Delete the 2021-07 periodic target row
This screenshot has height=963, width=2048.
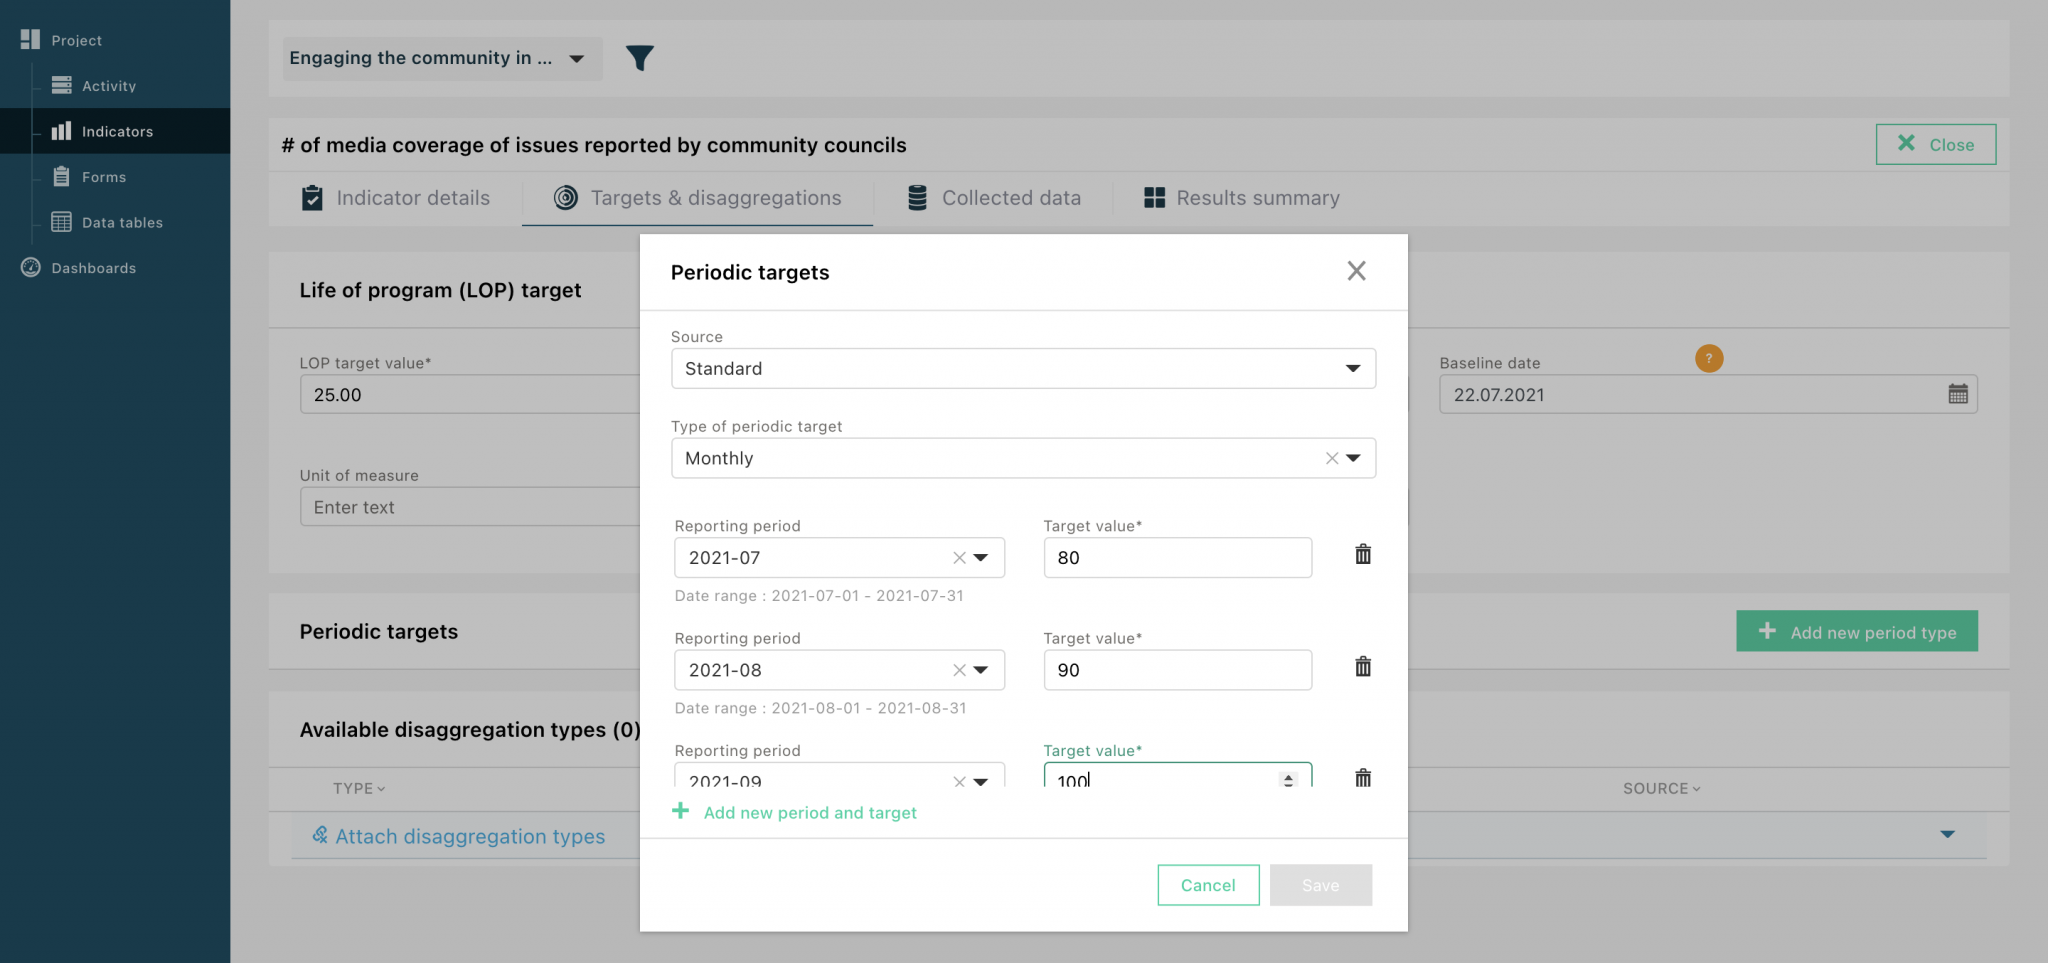coord(1362,554)
